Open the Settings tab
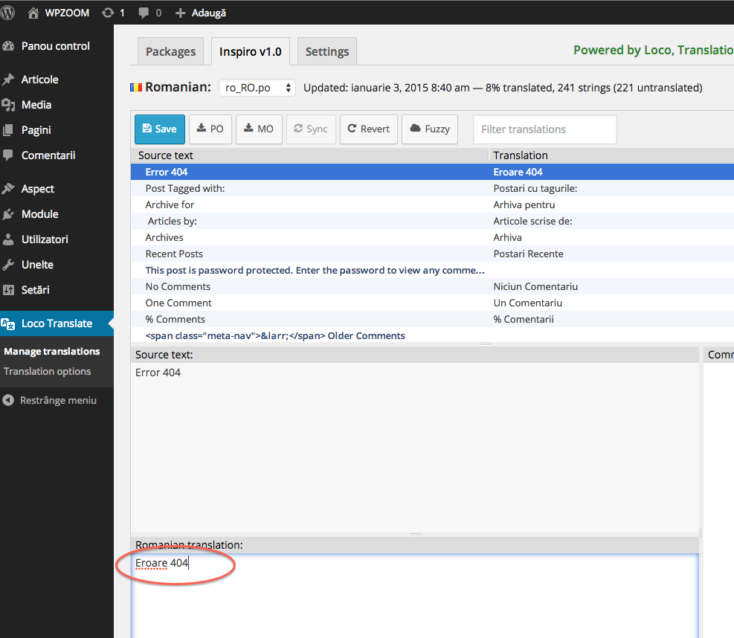This screenshot has height=638, width=734. click(327, 51)
